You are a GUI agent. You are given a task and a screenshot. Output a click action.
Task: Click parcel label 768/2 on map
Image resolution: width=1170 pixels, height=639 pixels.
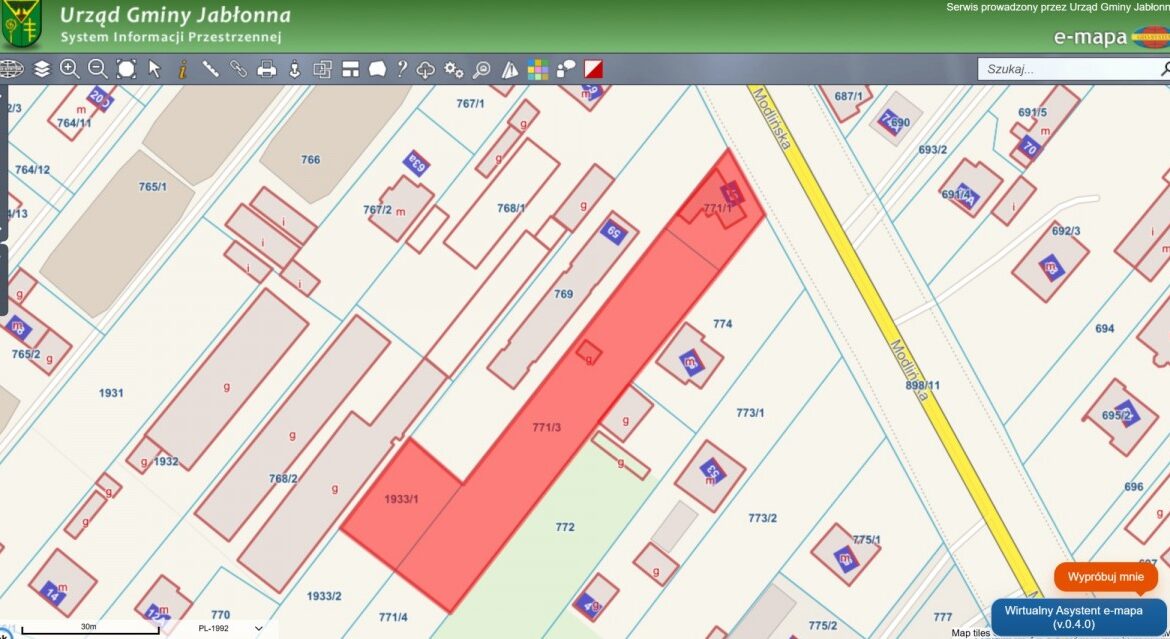[x=284, y=478]
